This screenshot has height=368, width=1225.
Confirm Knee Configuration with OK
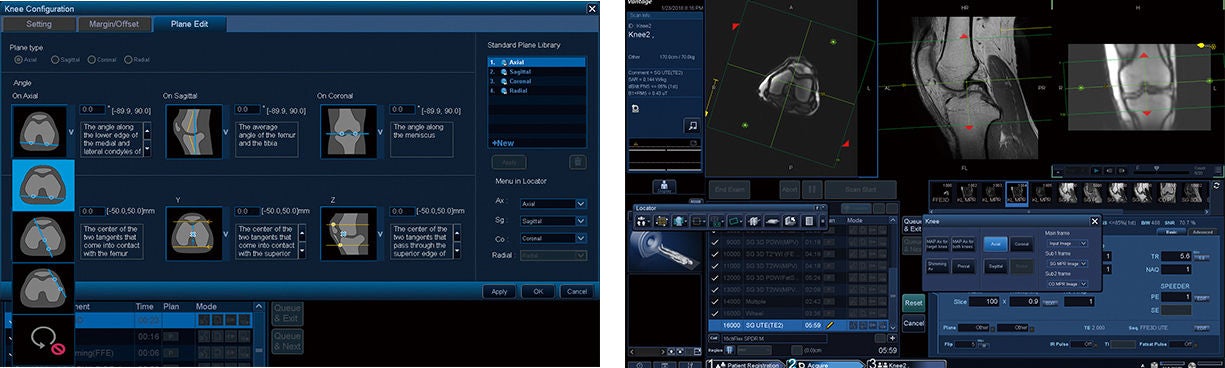point(537,291)
